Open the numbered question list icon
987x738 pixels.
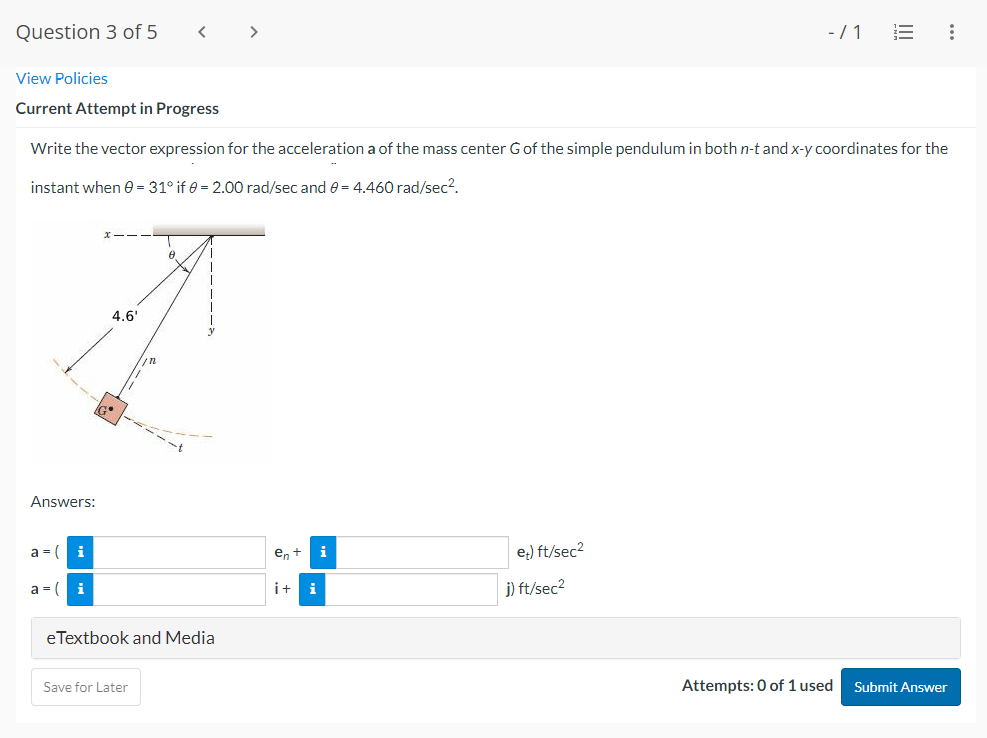click(903, 31)
